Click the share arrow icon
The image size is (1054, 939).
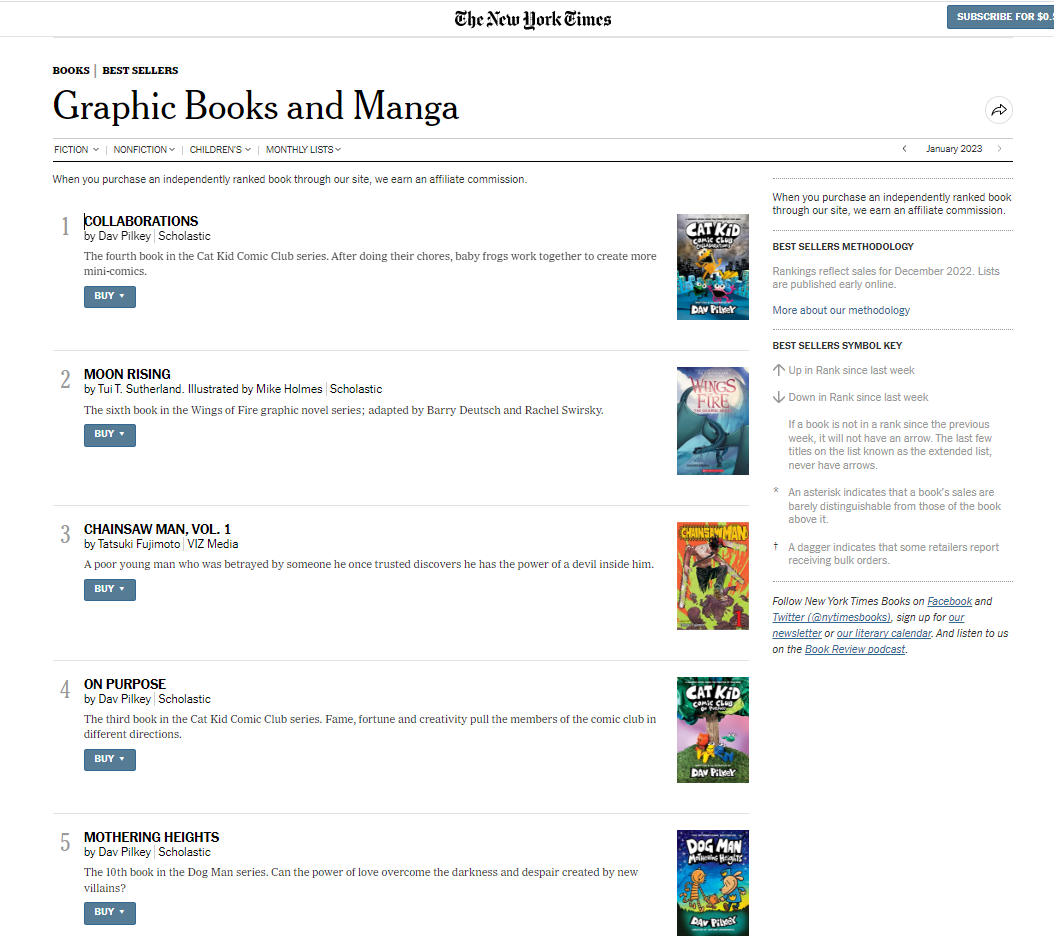[999, 110]
